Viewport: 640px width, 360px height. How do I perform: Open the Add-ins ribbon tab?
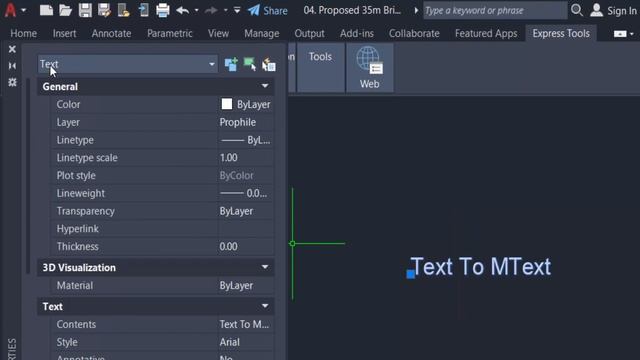[357, 33]
